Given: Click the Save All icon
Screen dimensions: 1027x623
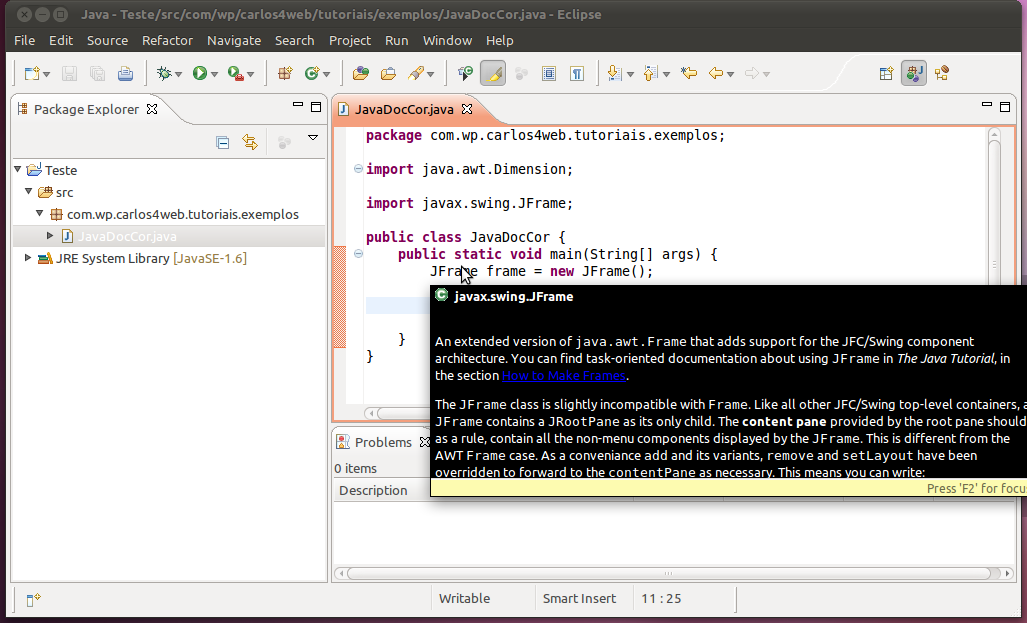Looking at the screenshot, I should click(98, 73).
